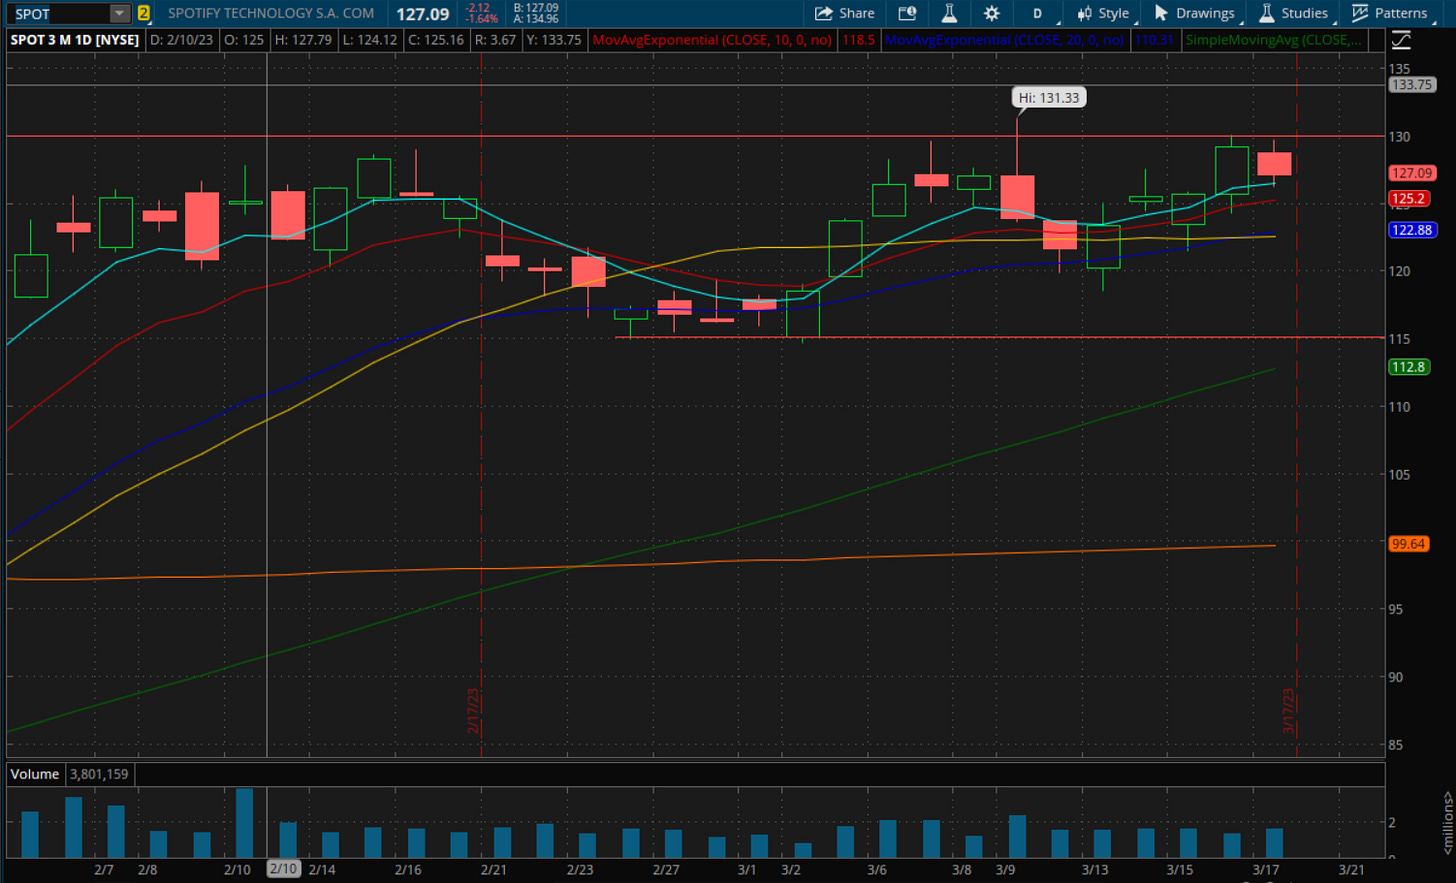Viewport: 1456px width, 883px height.
Task: Click the chart scale icon above price axis
Action: pyautogui.click(x=1401, y=40)
